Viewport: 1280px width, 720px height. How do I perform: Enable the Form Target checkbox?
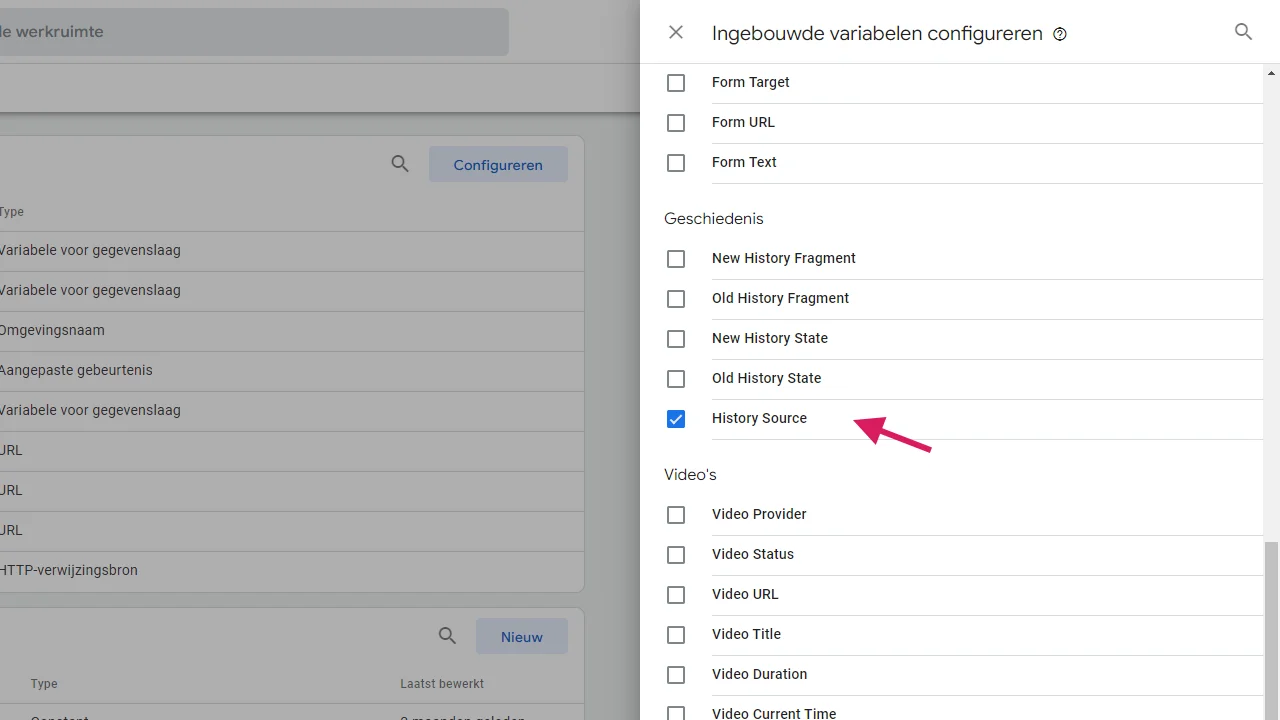(x=676, y=83)
